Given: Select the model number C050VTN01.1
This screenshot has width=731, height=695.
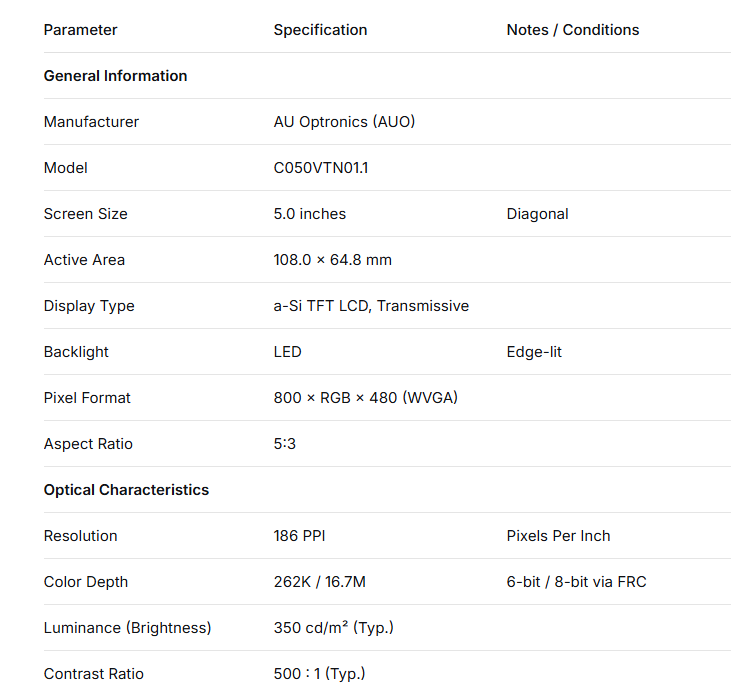Looking at the screenshot, I should (321, 168).
